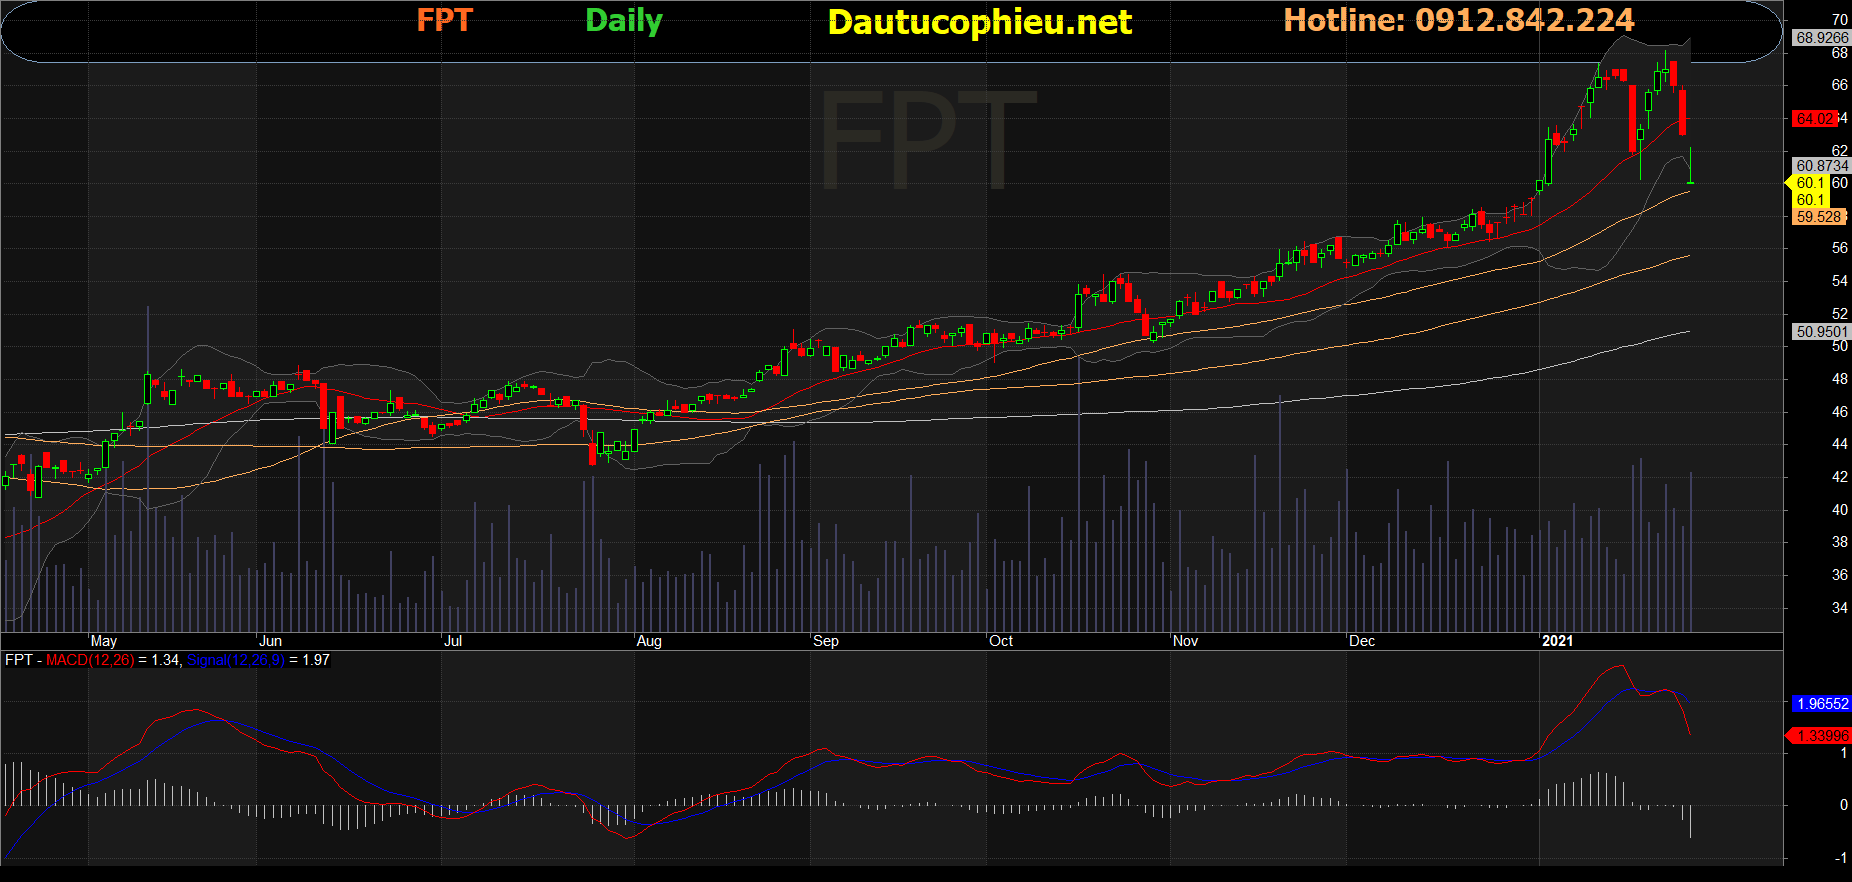Click the Nov axis label

pos(1186,641)
